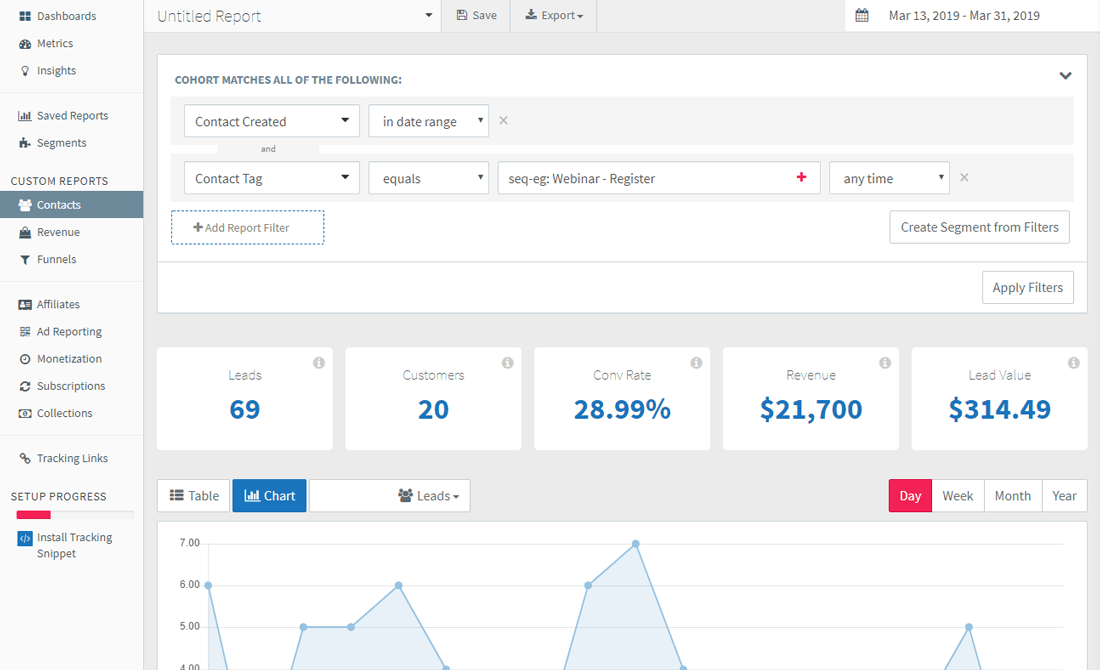Click the info icon on Lead Value card
Viewport: 1100px width, 670px height.
[1074, 363]
